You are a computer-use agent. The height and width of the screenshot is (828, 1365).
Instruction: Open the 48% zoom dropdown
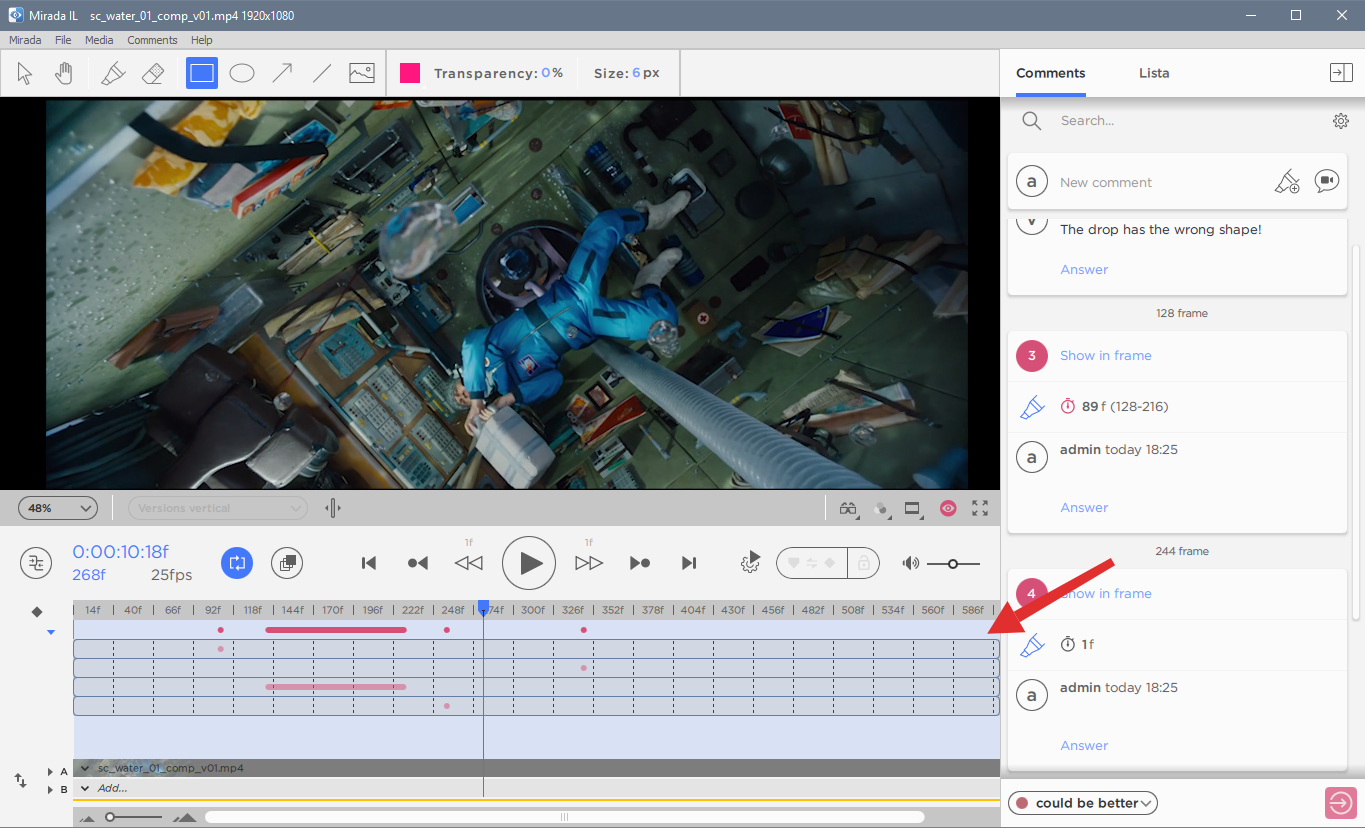(x=60, y=508)
